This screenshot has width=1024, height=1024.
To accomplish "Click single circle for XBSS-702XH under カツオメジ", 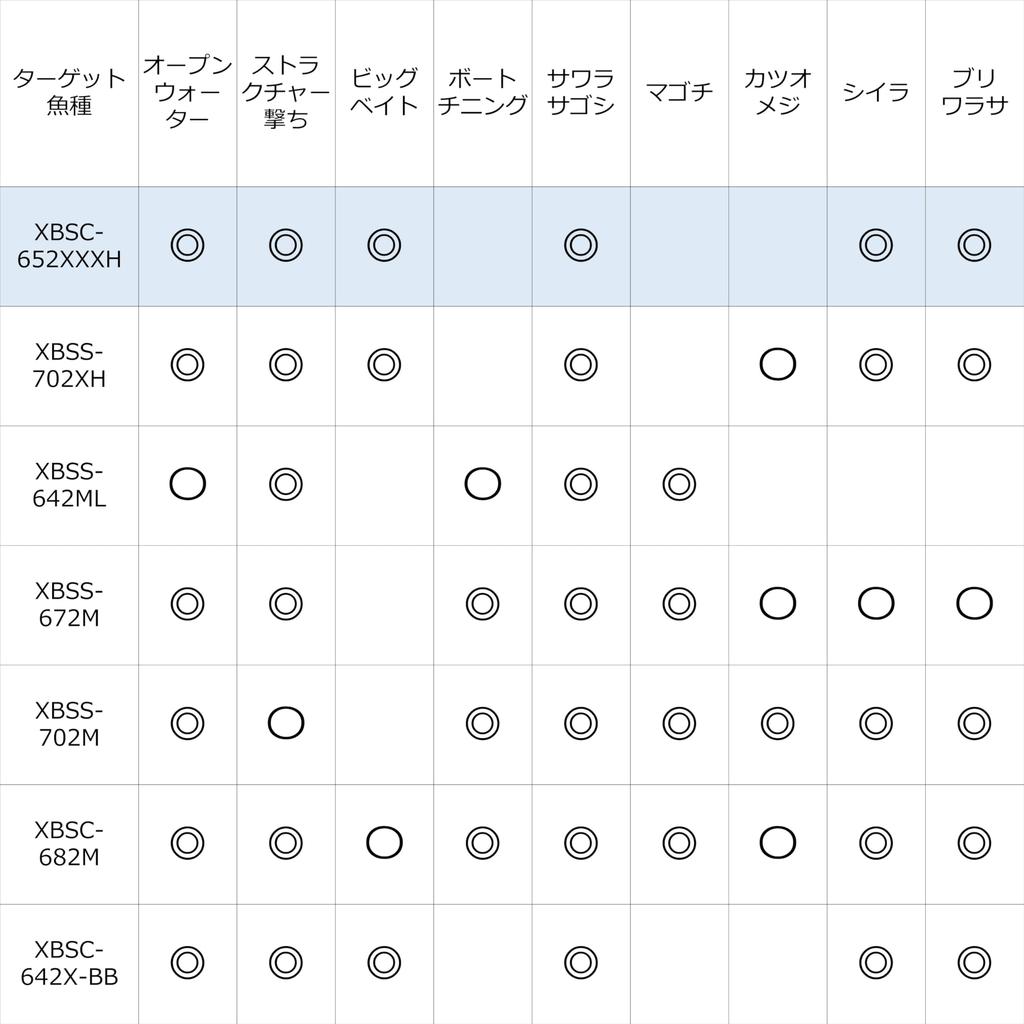I will coord(778,364).
